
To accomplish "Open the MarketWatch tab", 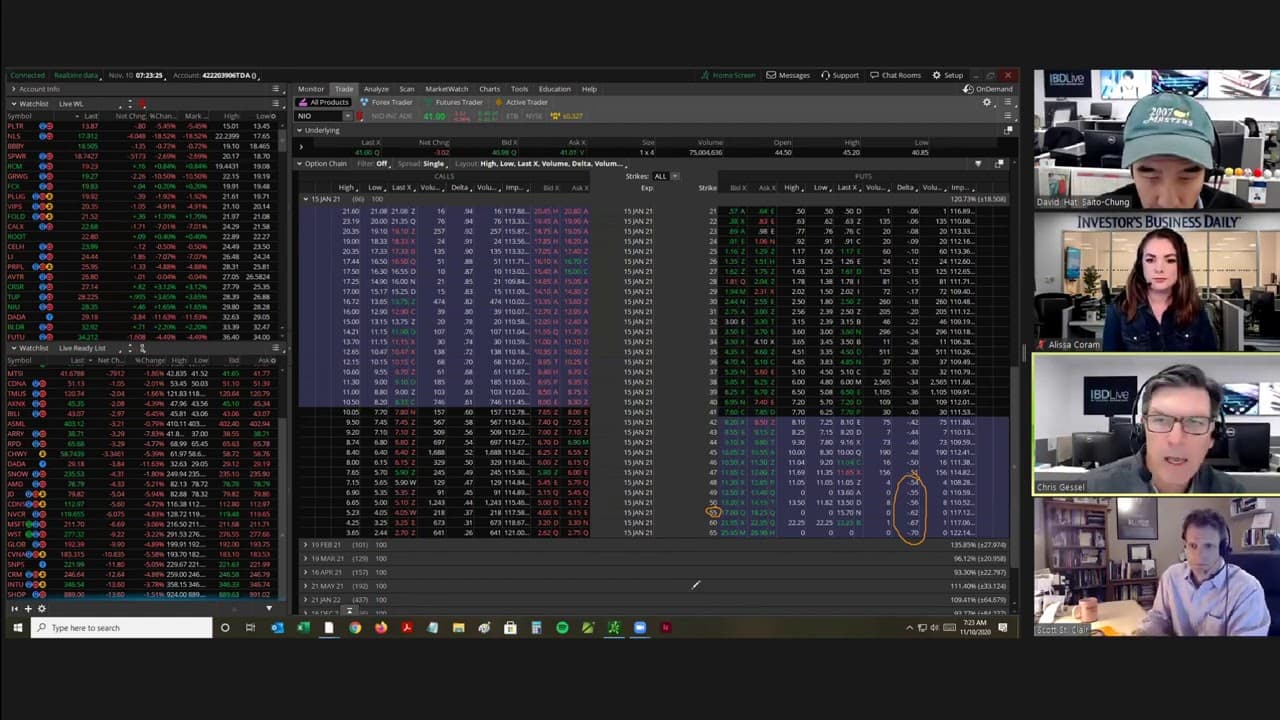I will pos(447,89).
